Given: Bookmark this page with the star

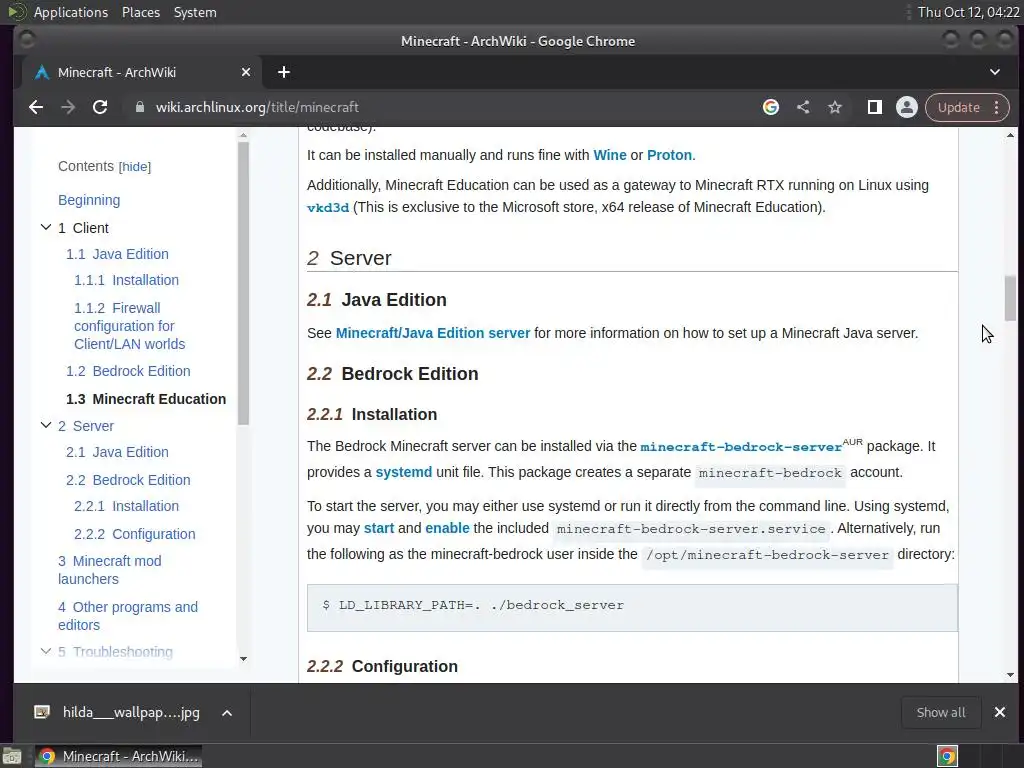Looking at the screenshot, I should 835,107.
